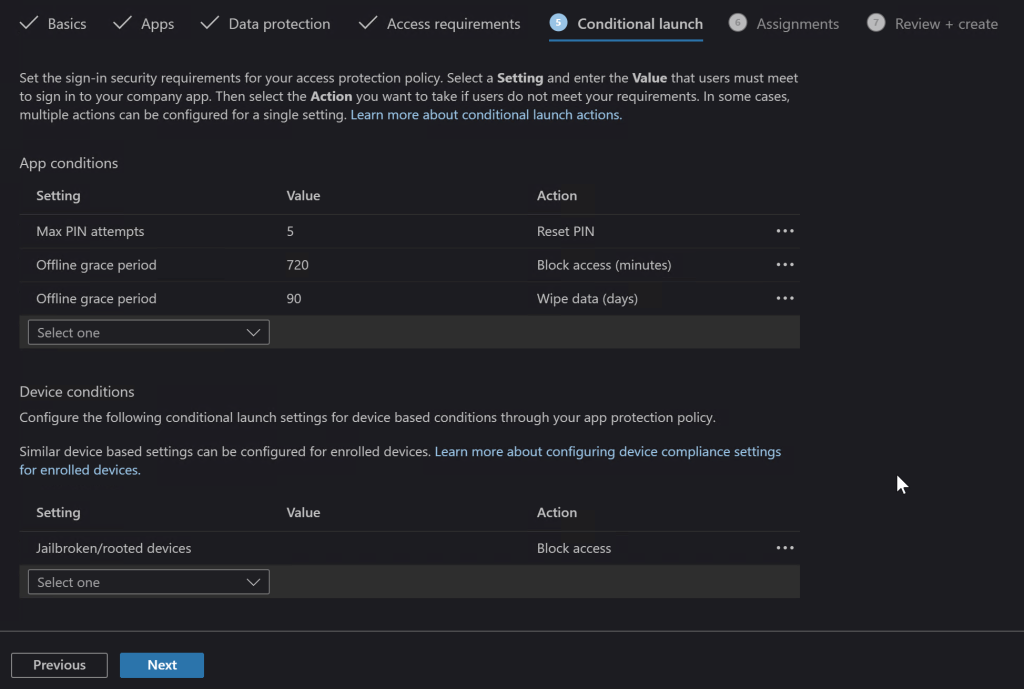1024x689 pixels.
Task: Open Learn more about conditional launch actions link
Action: pos(486,115)
